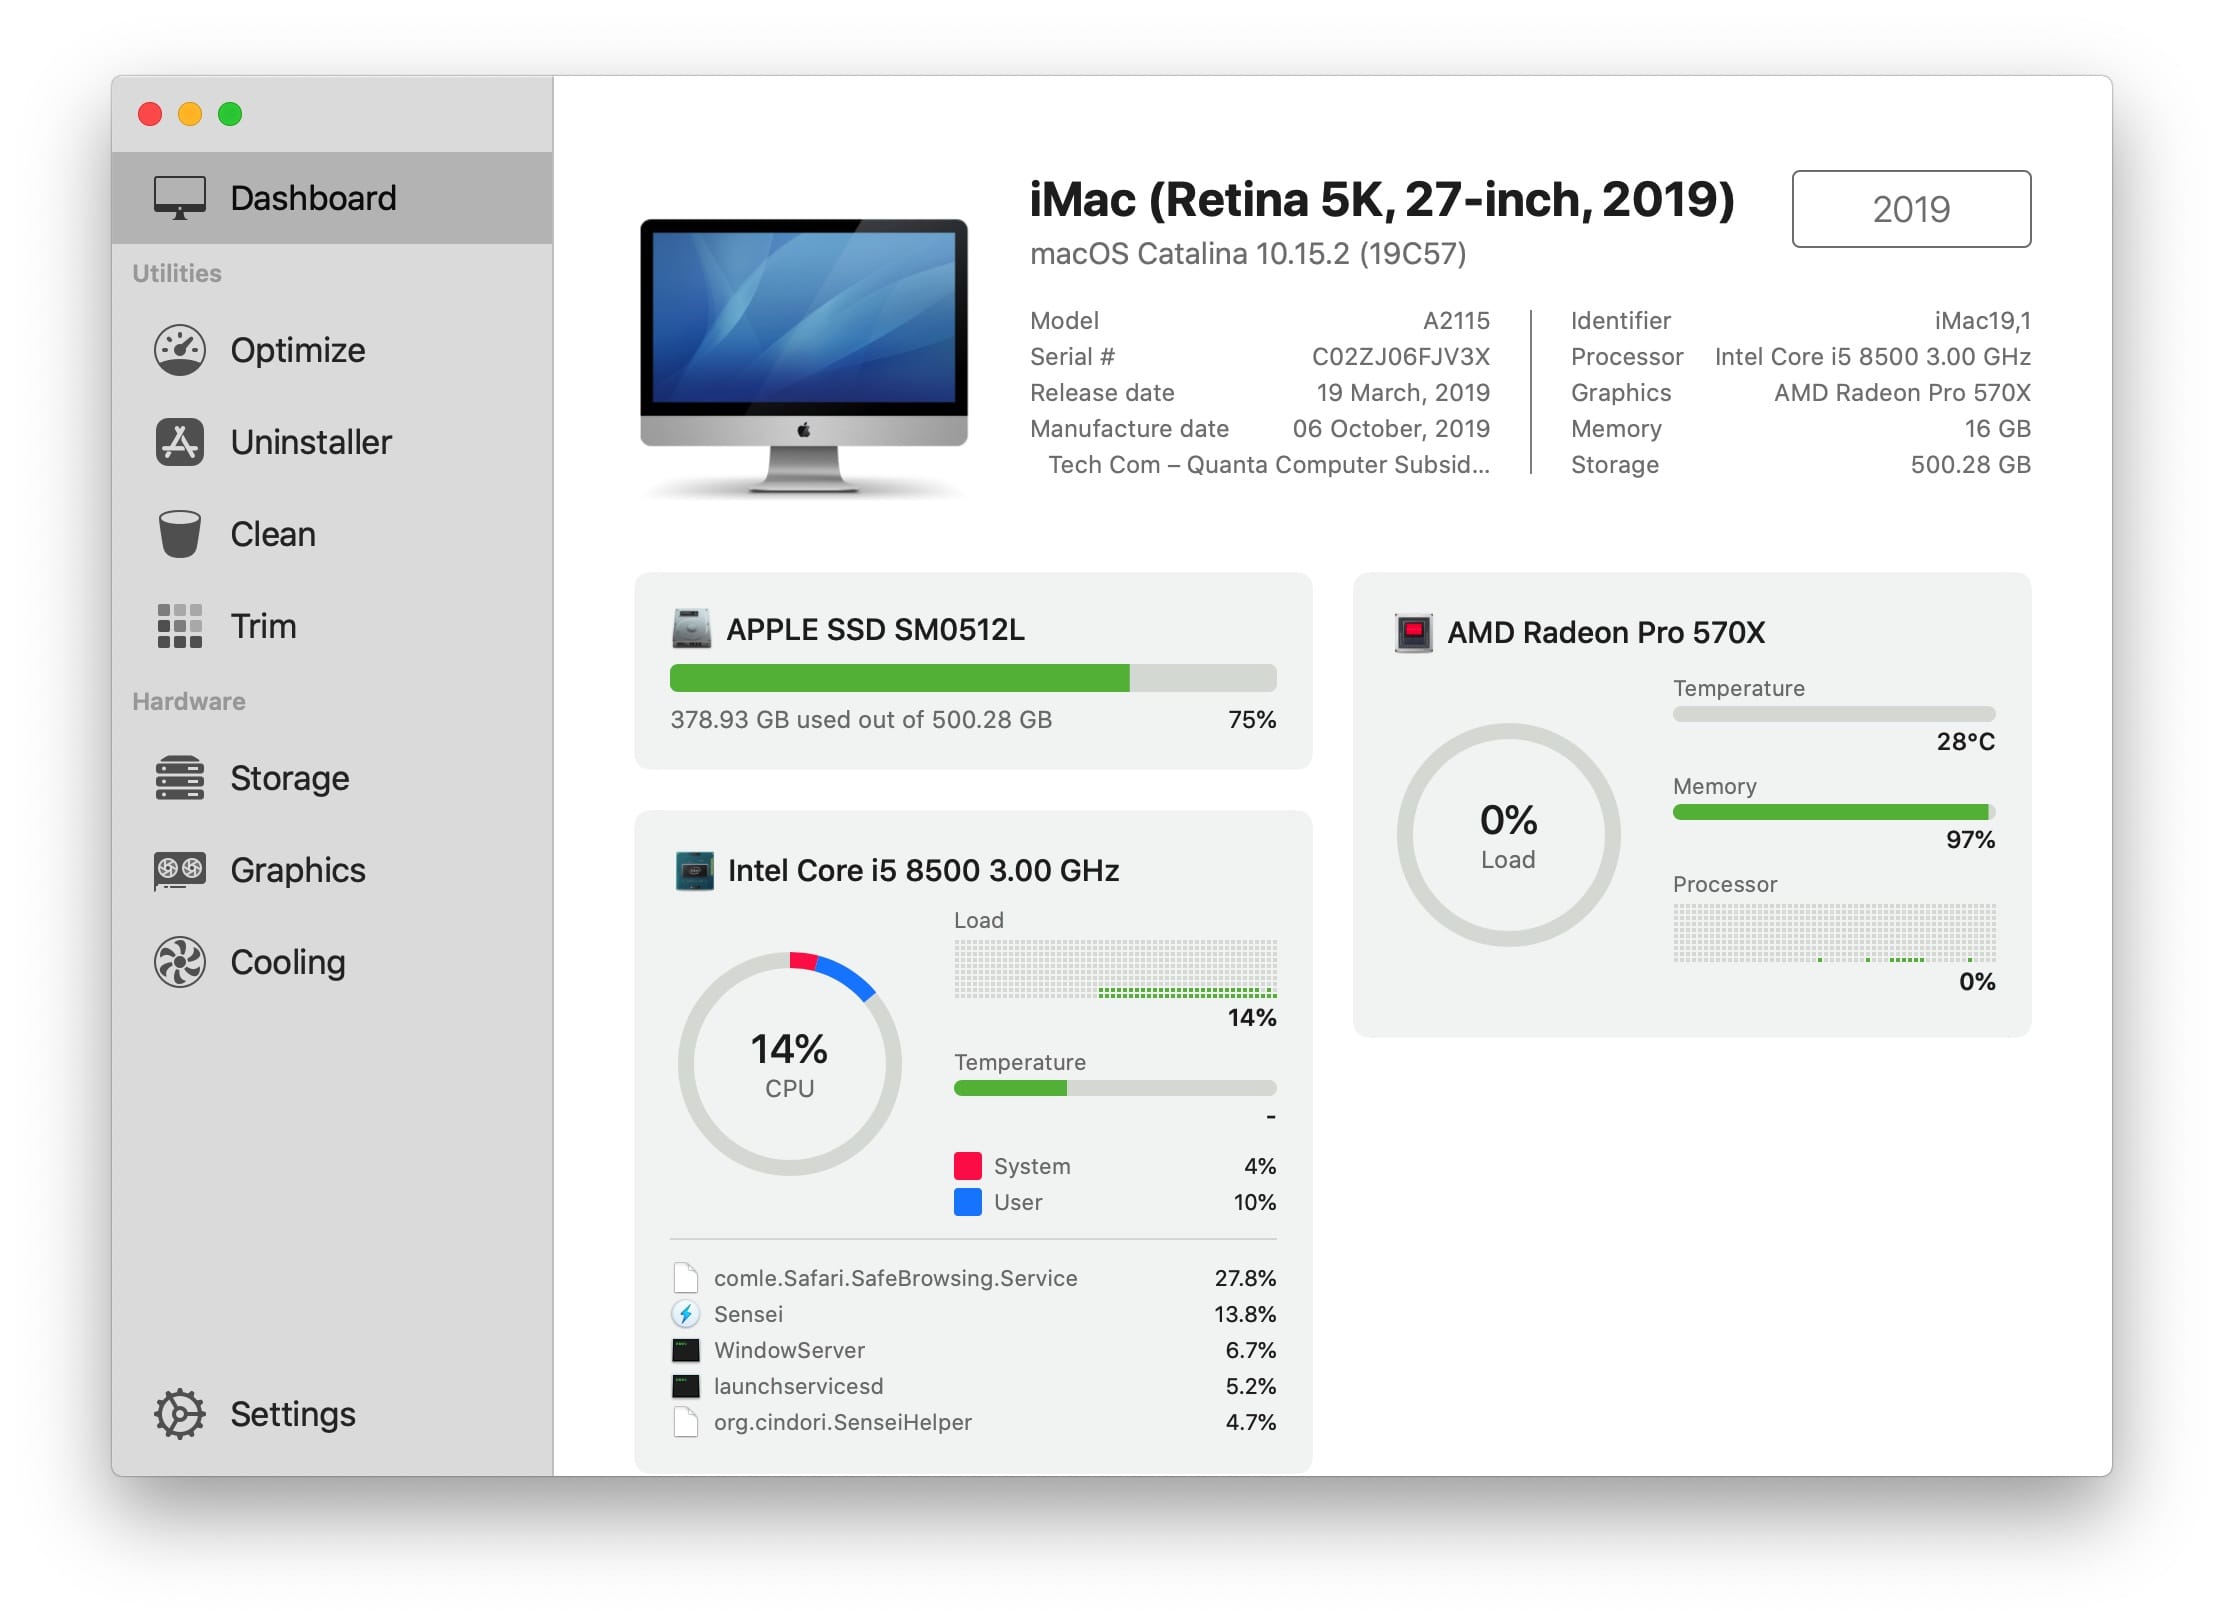Go to the Uninstaller section
This screenshot has height=1624, width=2224.
[x=332, y=442]
